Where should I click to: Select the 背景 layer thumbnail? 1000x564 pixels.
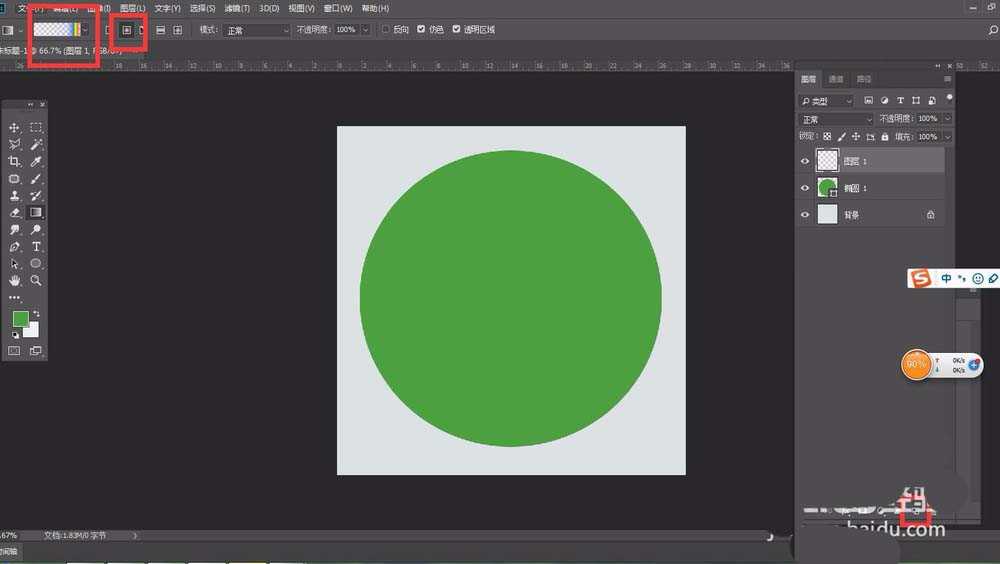(827, 214)
